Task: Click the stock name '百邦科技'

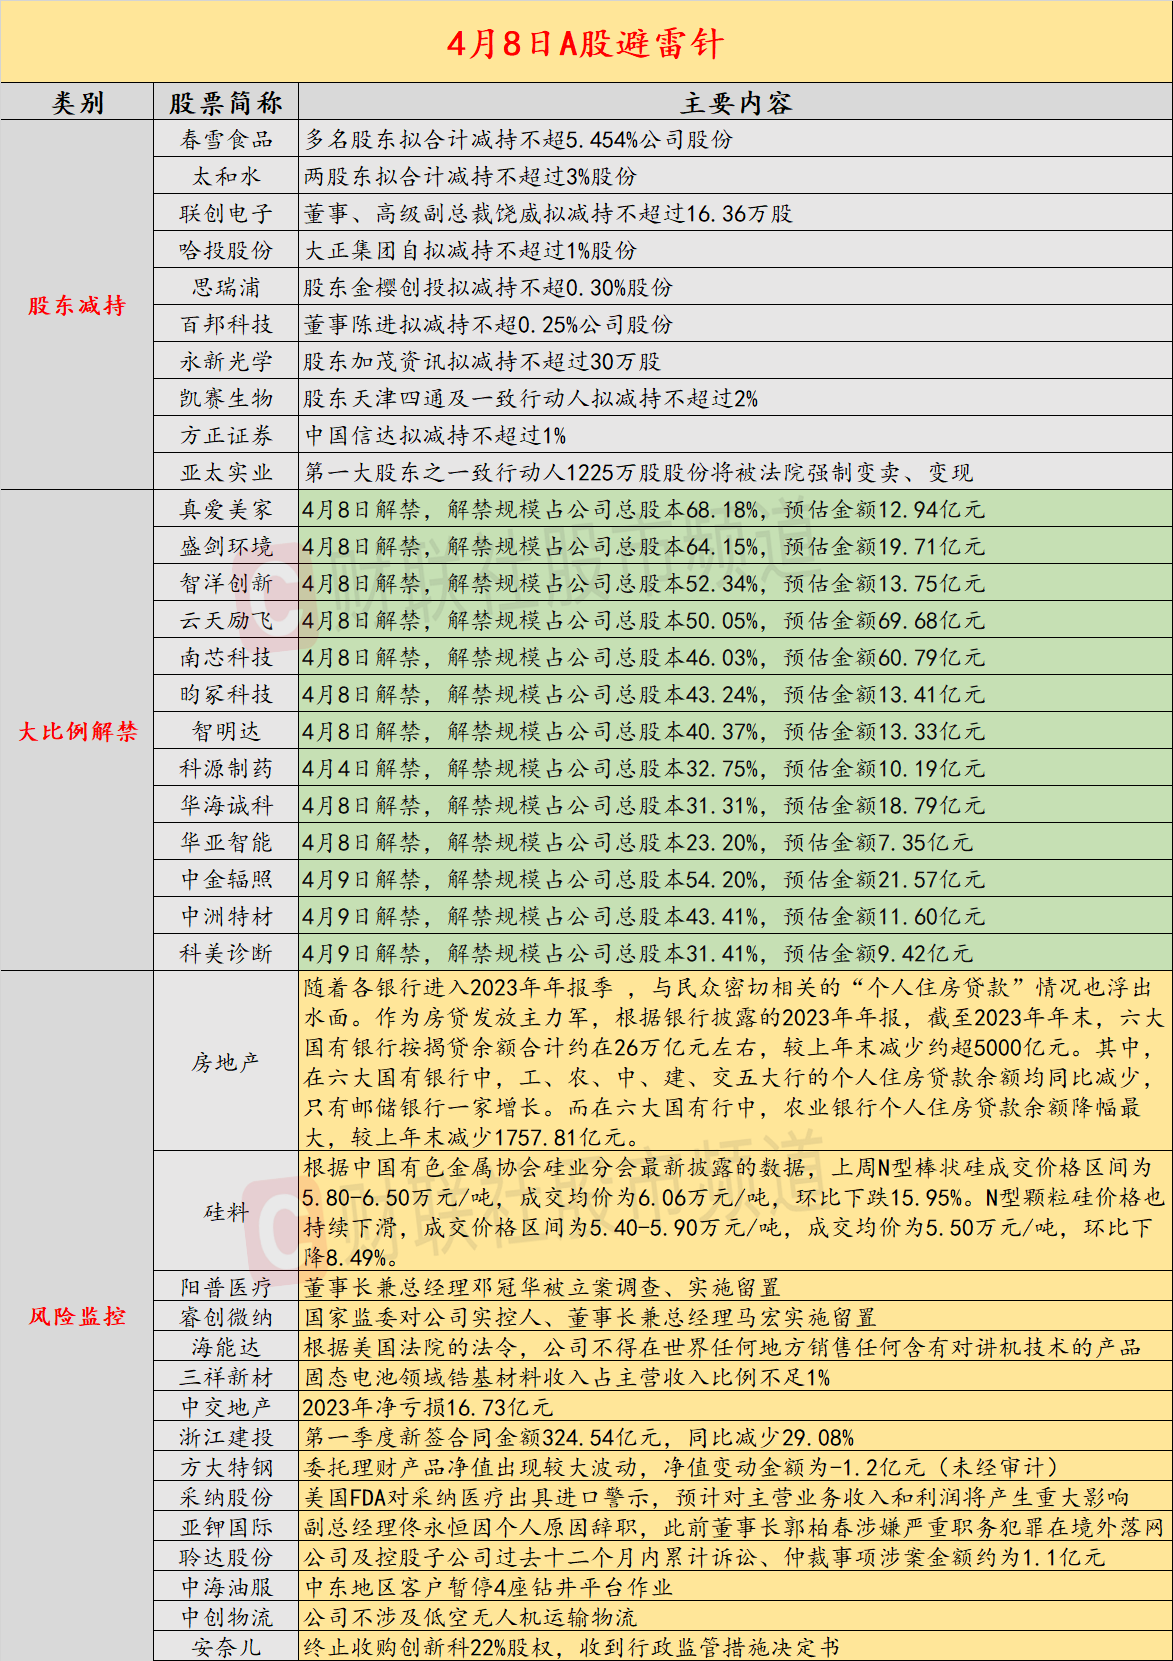Action: (226, 325)
